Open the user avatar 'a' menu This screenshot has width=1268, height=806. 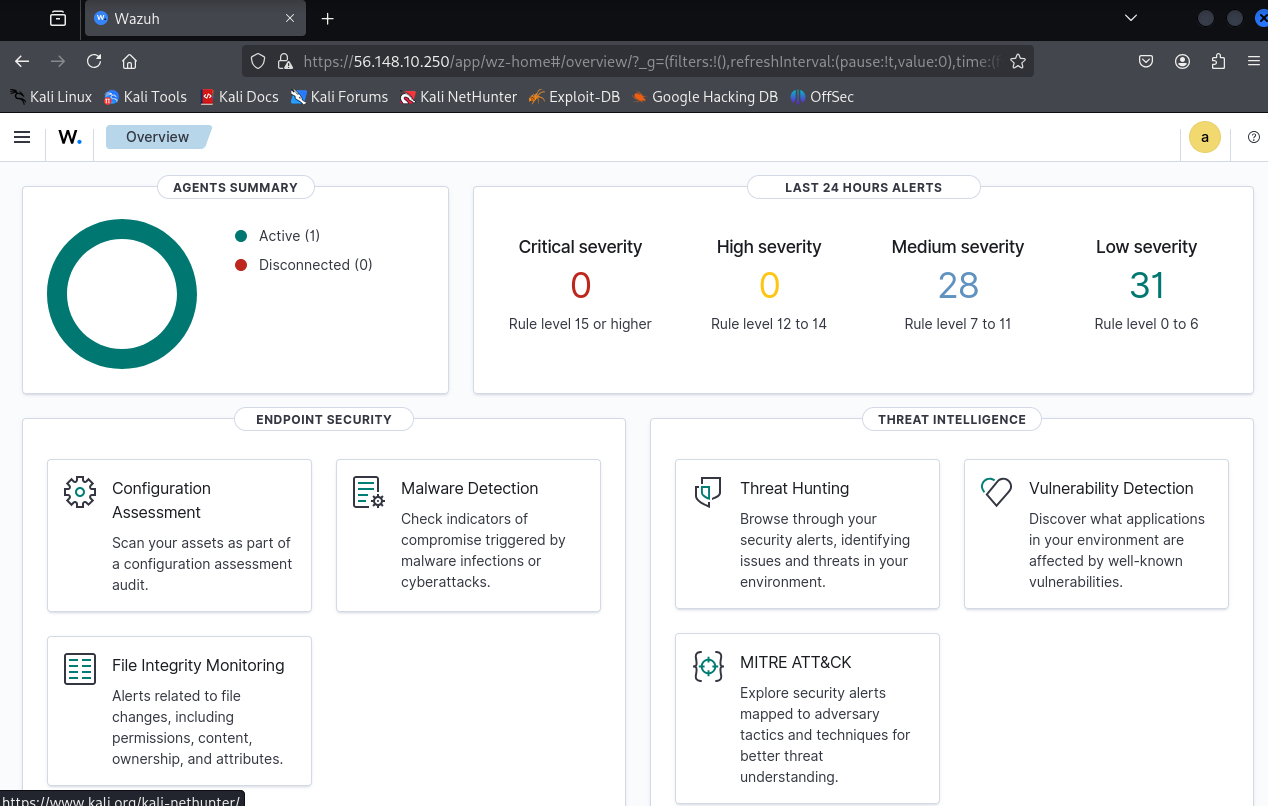coord(1205,137)
